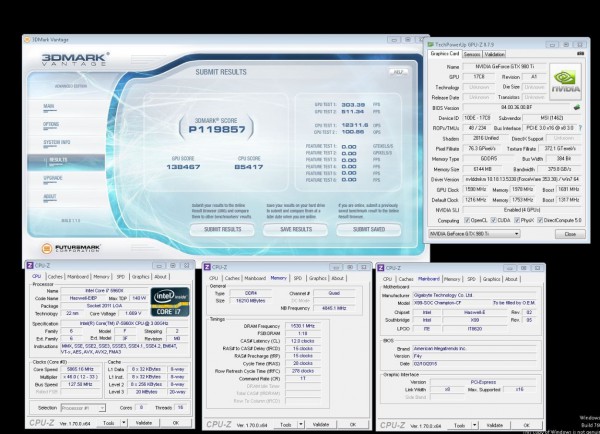Click title icon of CPU-Z window showing Mainboard tab
The height and width of the screenshot is (434, 600).
point(381,268)
